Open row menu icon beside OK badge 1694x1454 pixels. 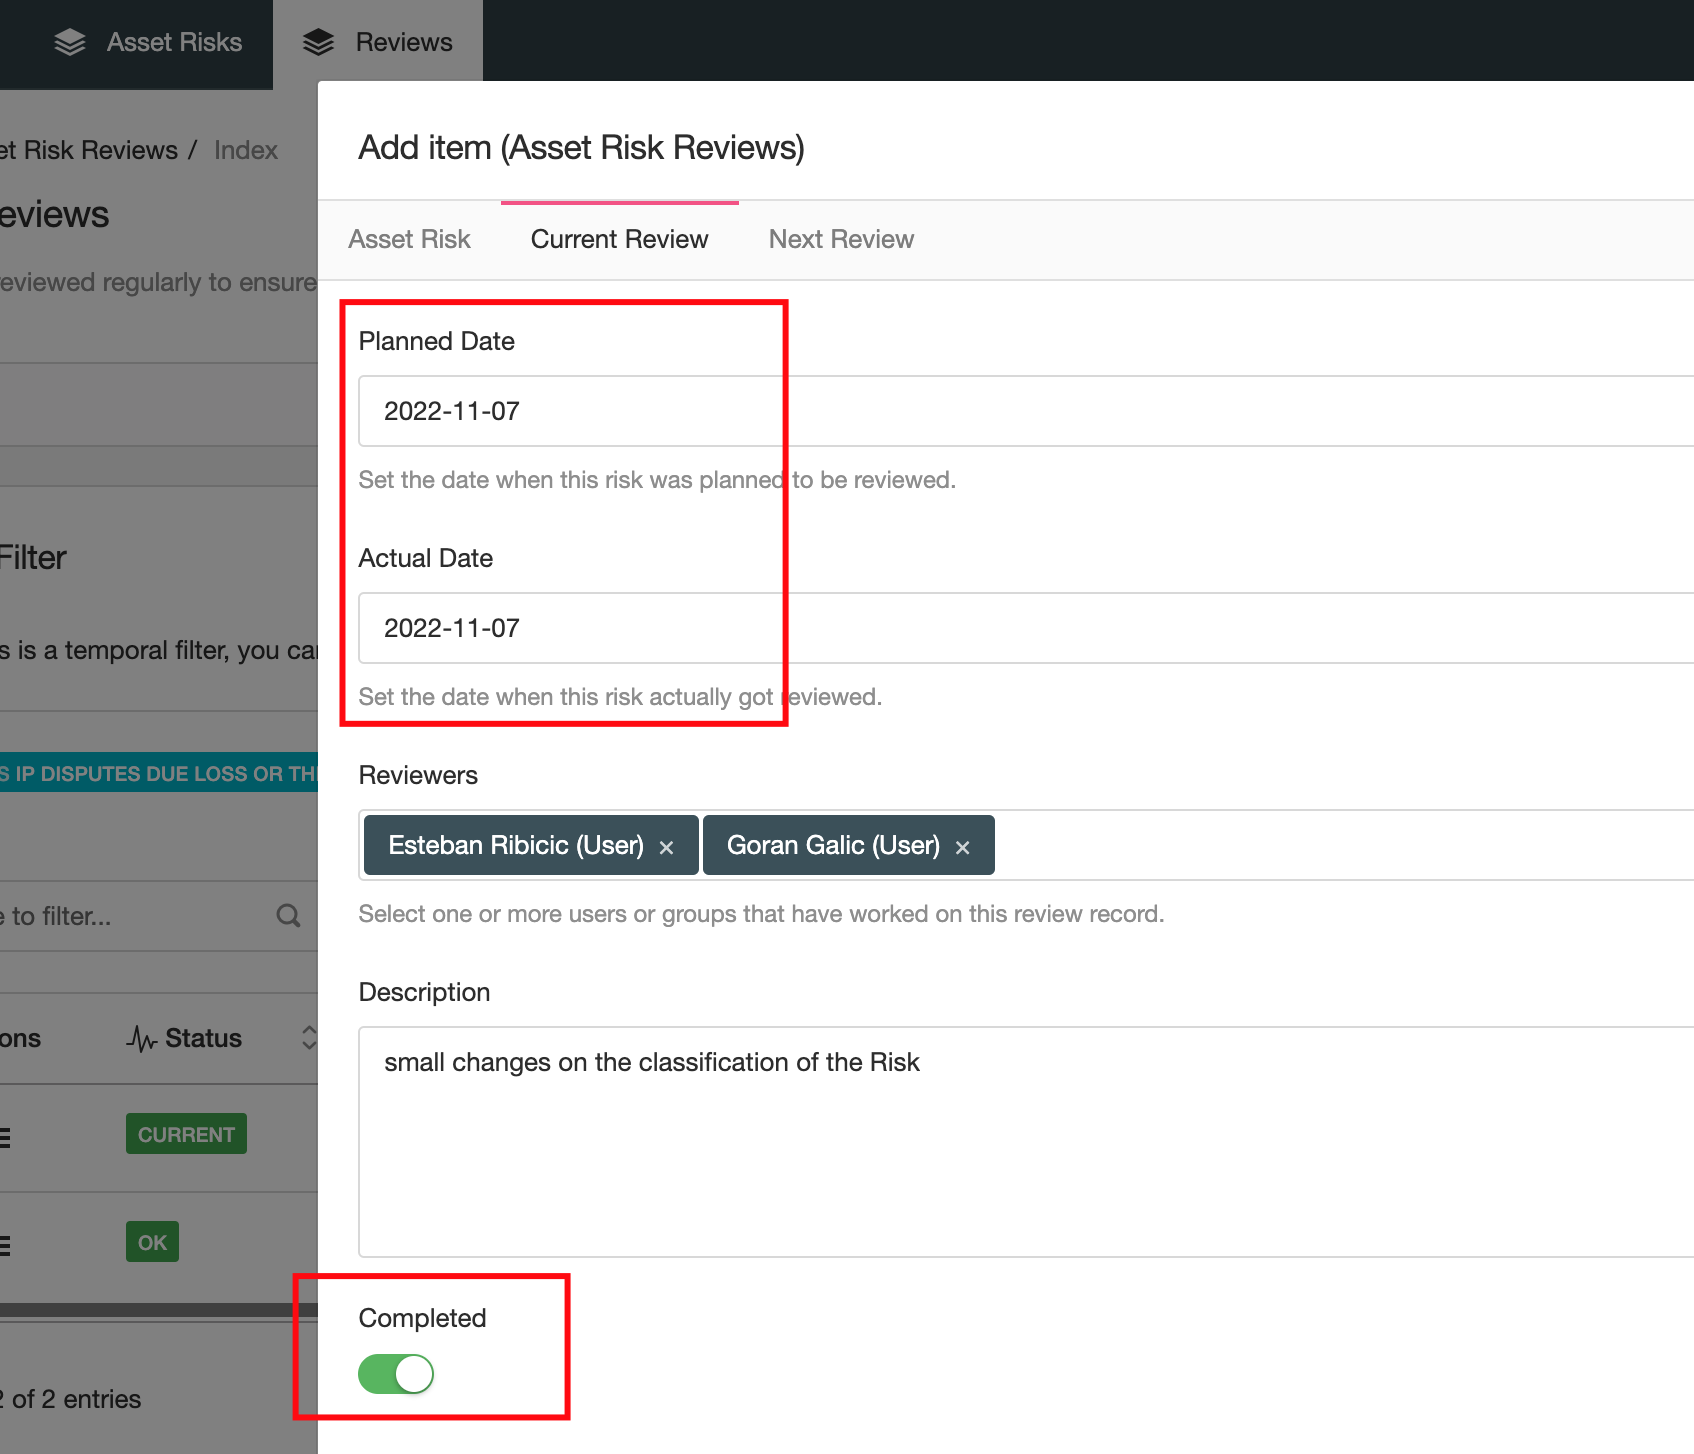pos(5,1245)
